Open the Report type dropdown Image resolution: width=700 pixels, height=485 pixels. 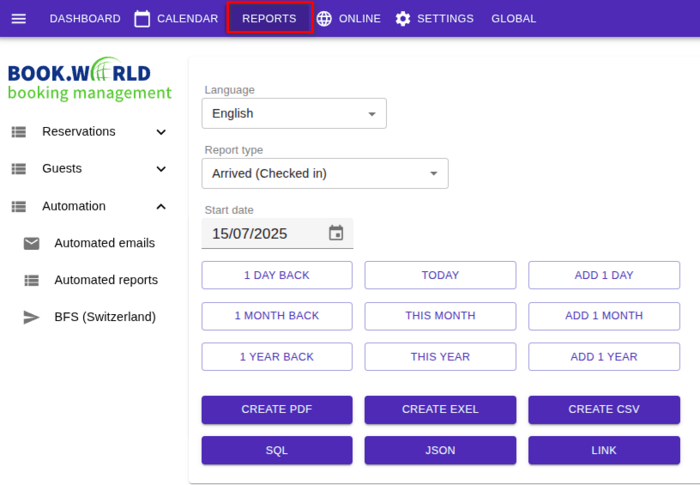pos(325,173)
